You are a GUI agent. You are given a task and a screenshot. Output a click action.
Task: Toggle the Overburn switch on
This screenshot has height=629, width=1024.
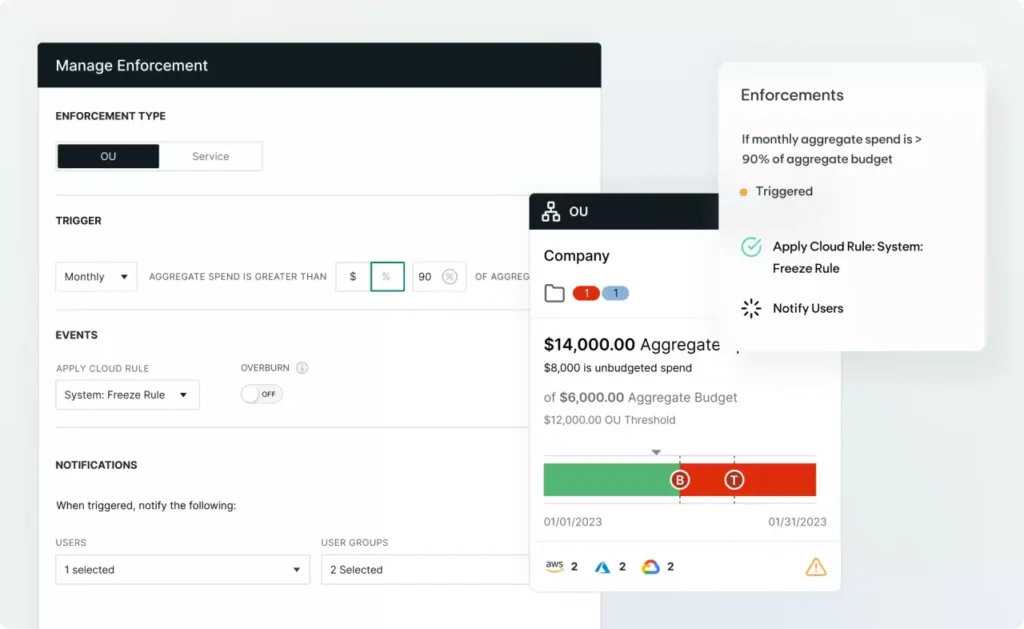point(262,394)
